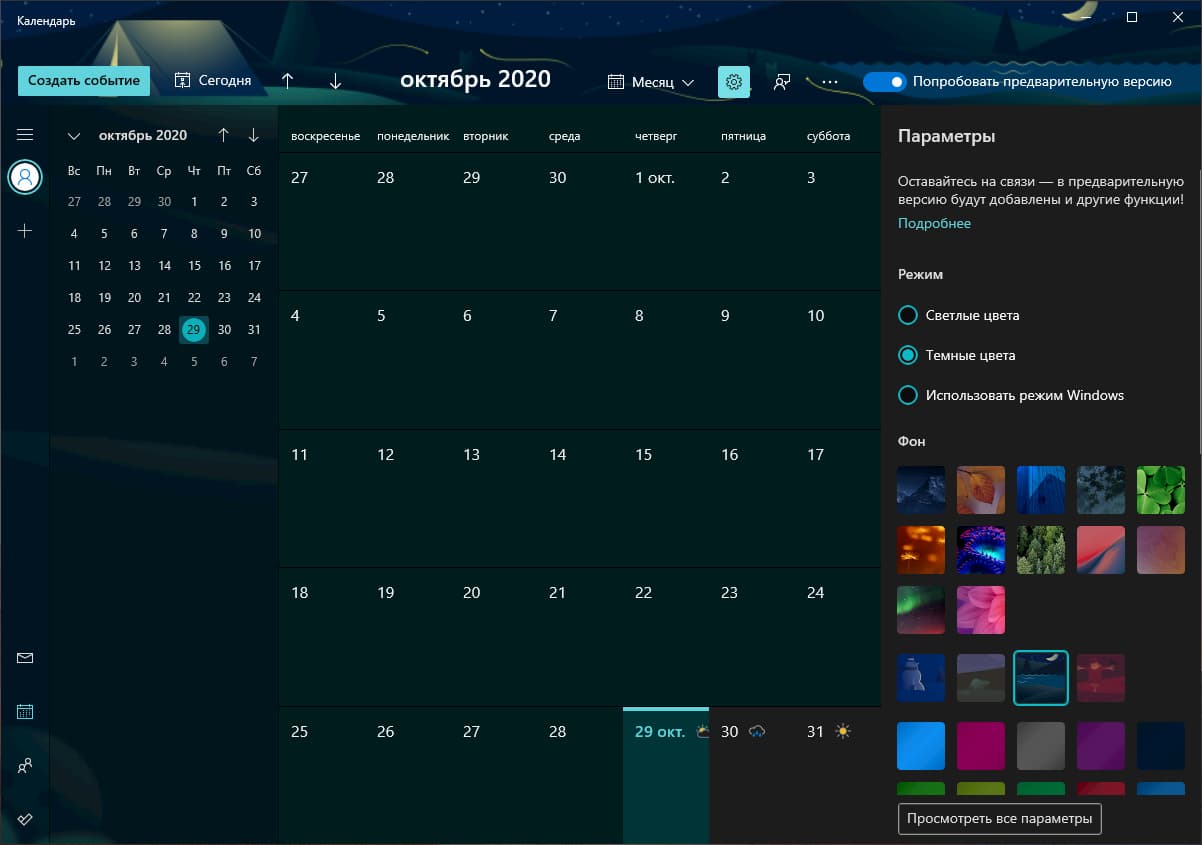Select Использовать режим Windows mode
The height and width of the screenshot is (845, 1202).
[x=908, y=395]
